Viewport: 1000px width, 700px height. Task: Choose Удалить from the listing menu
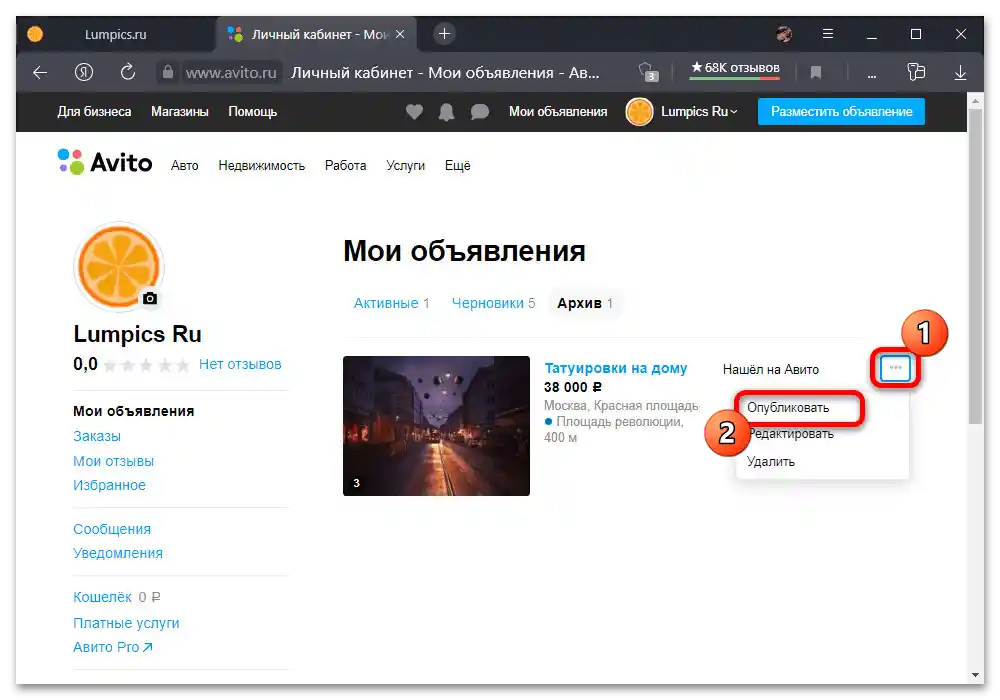click(x=770, y=462)
